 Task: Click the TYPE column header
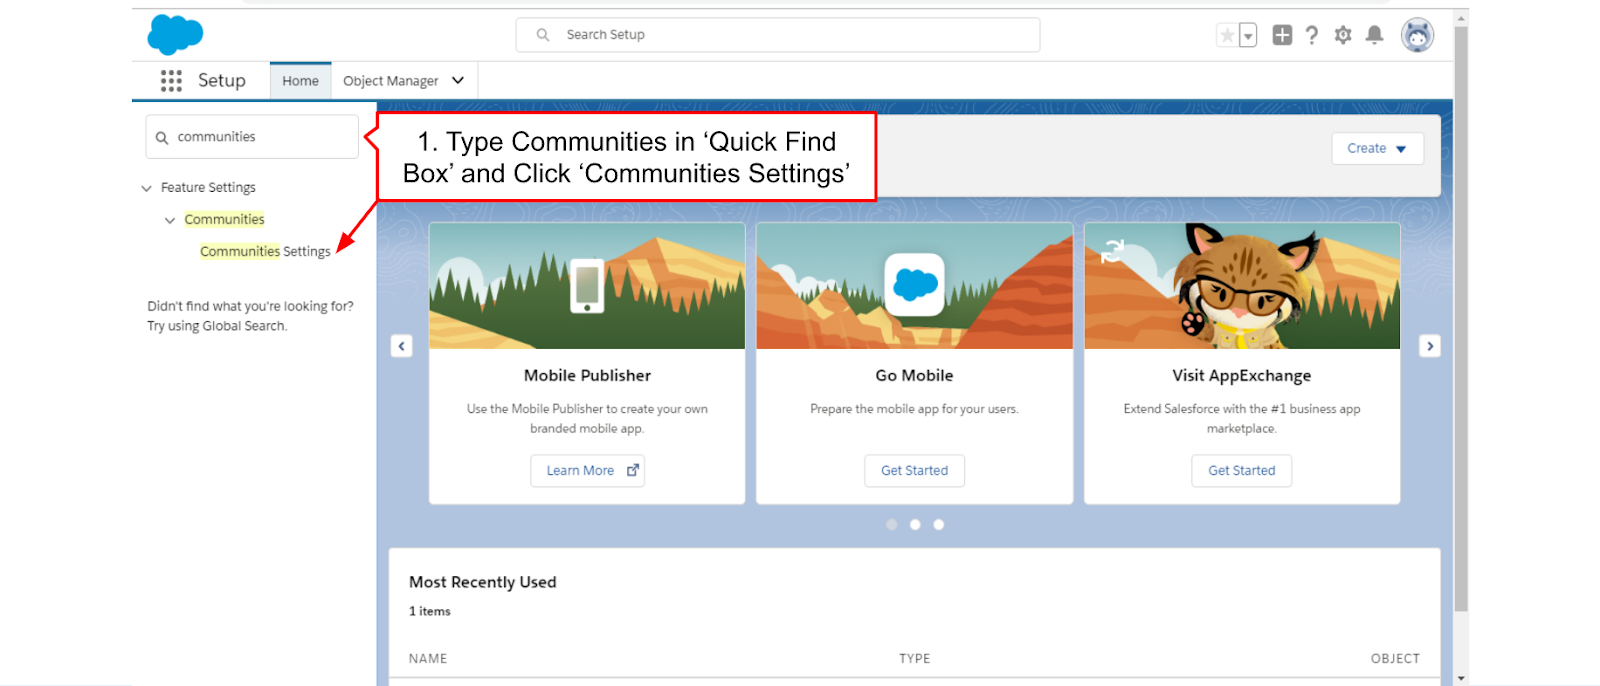click(914, 659)
